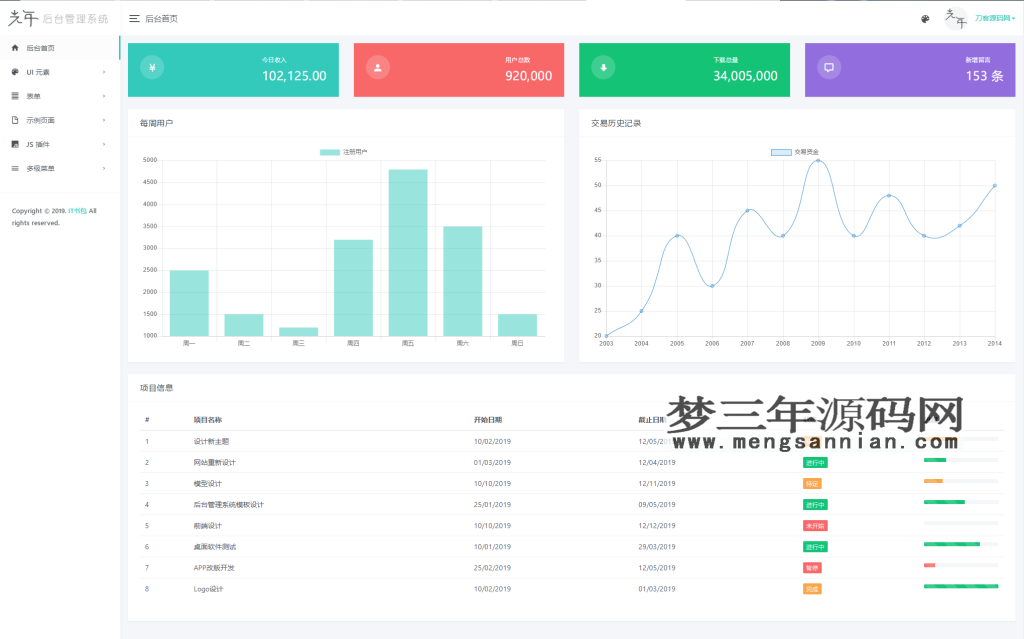Select the 后台首页 home icon in sidebar
The width and height of the screenshot is (1024, 639).
(17, 46)
